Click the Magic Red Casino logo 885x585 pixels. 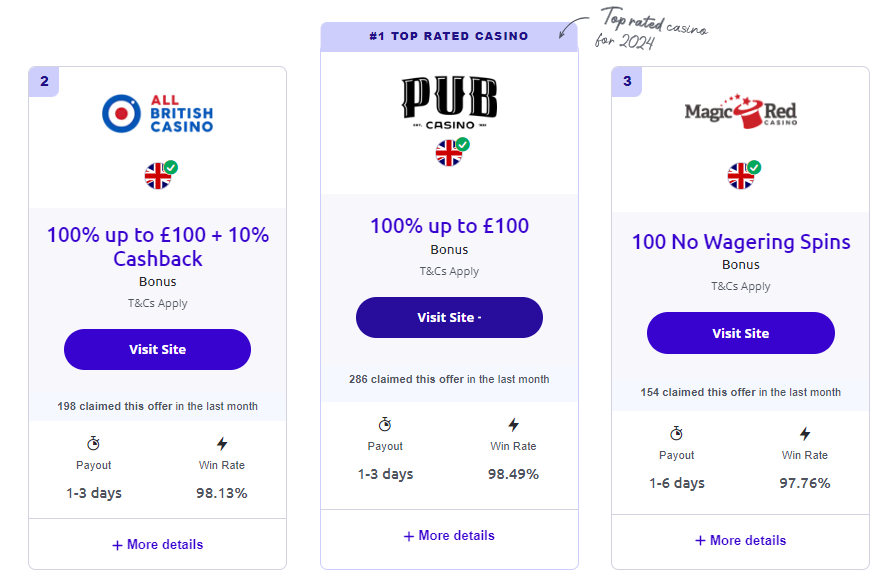pos(740,111)
